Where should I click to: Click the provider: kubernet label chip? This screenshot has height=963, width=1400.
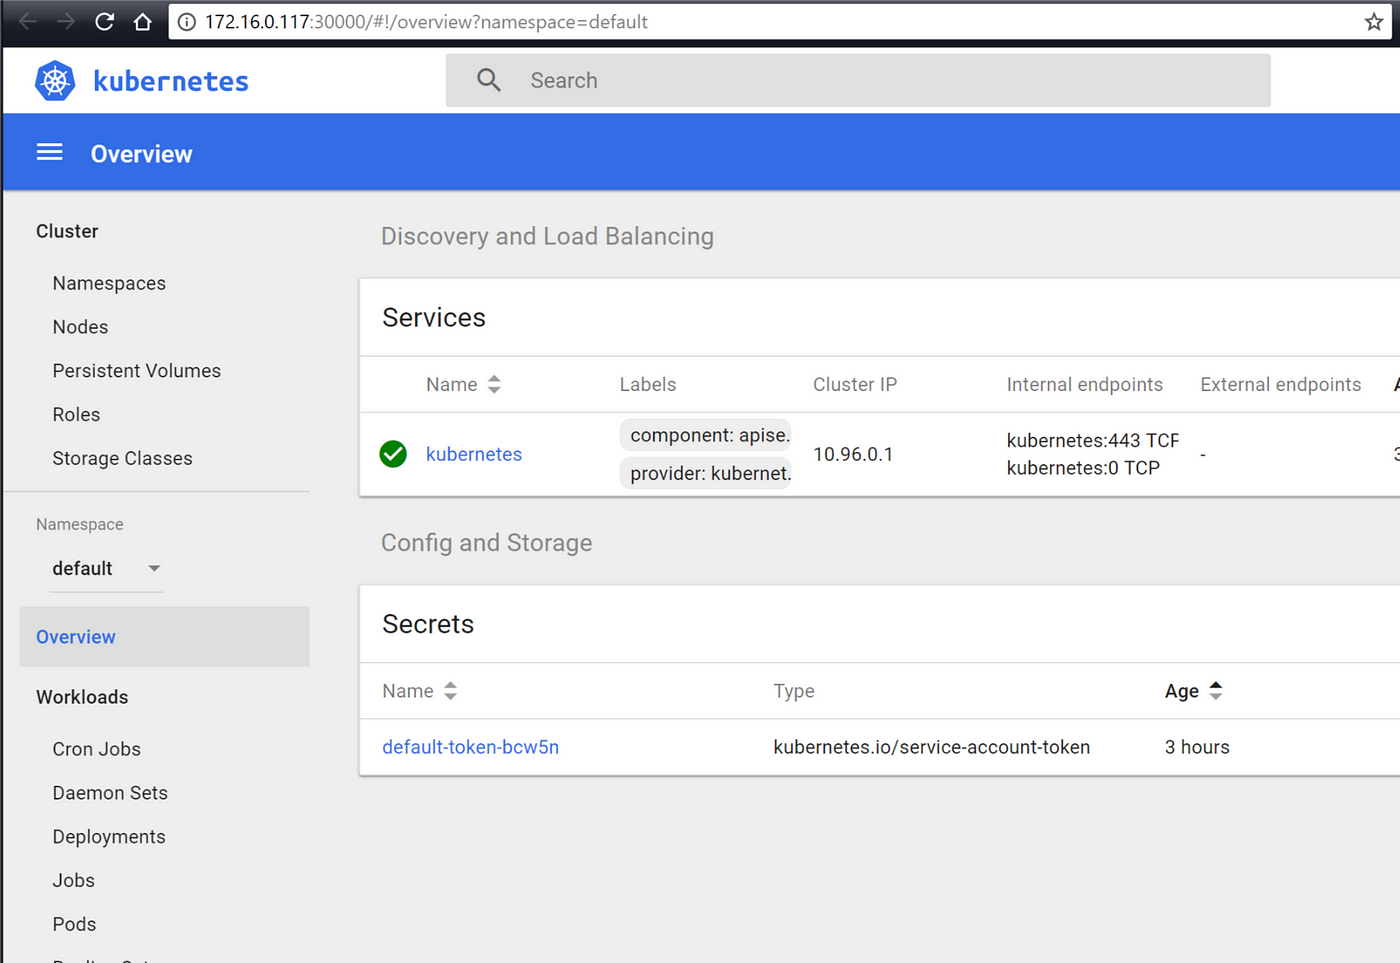point(706,473)
